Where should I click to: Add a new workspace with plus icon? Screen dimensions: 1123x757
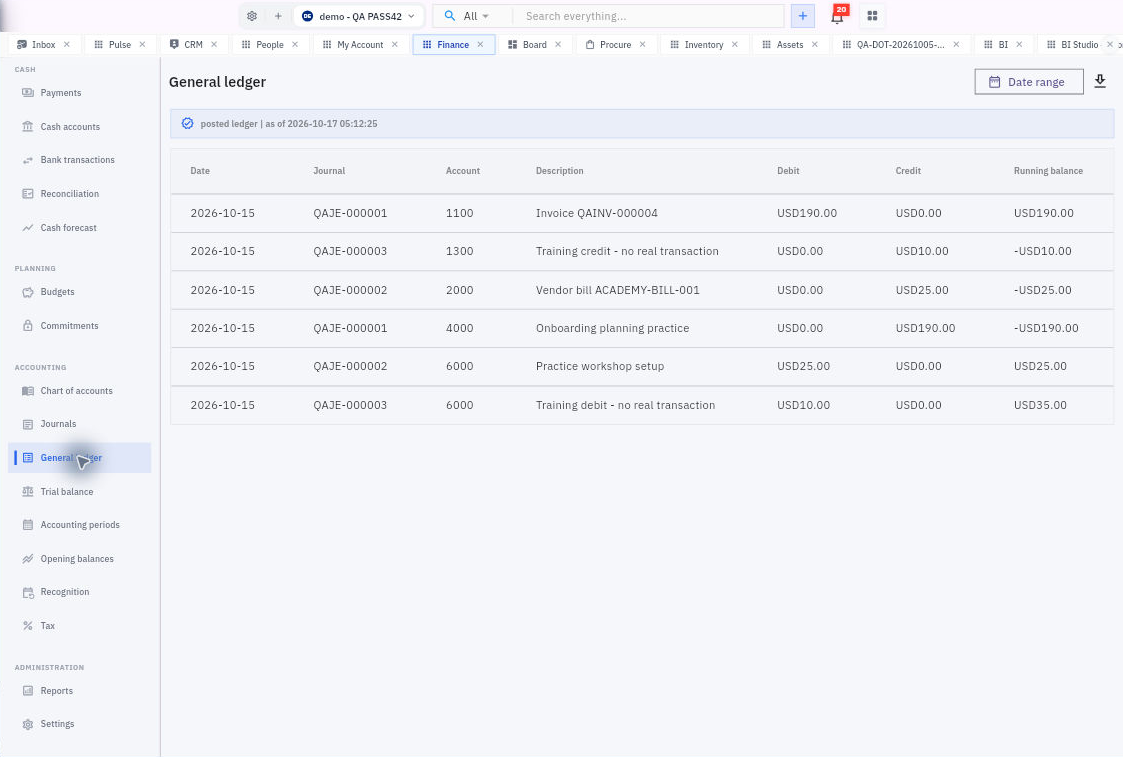278,16
